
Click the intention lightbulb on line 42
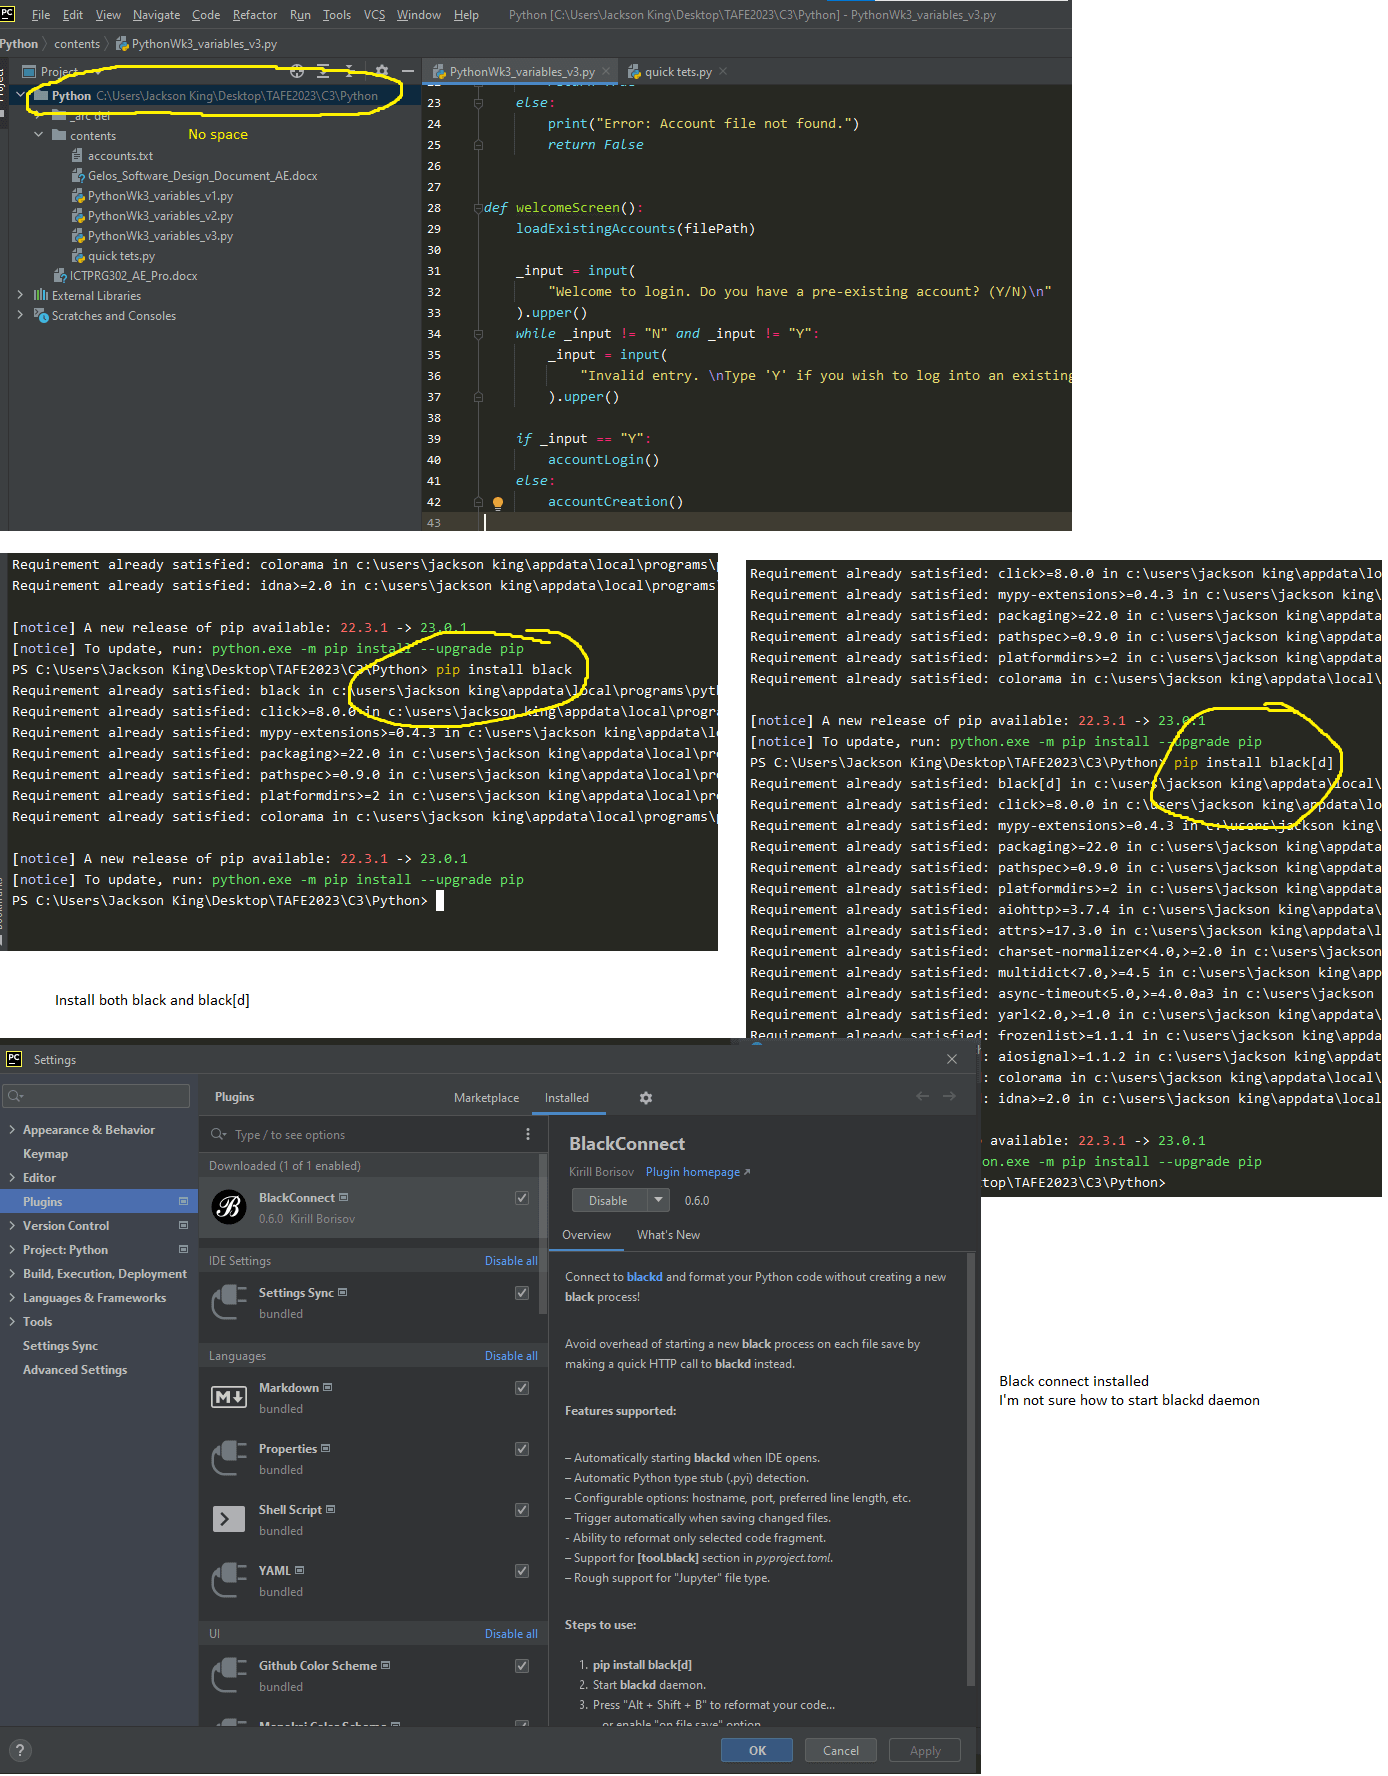(x=497, y=503)
